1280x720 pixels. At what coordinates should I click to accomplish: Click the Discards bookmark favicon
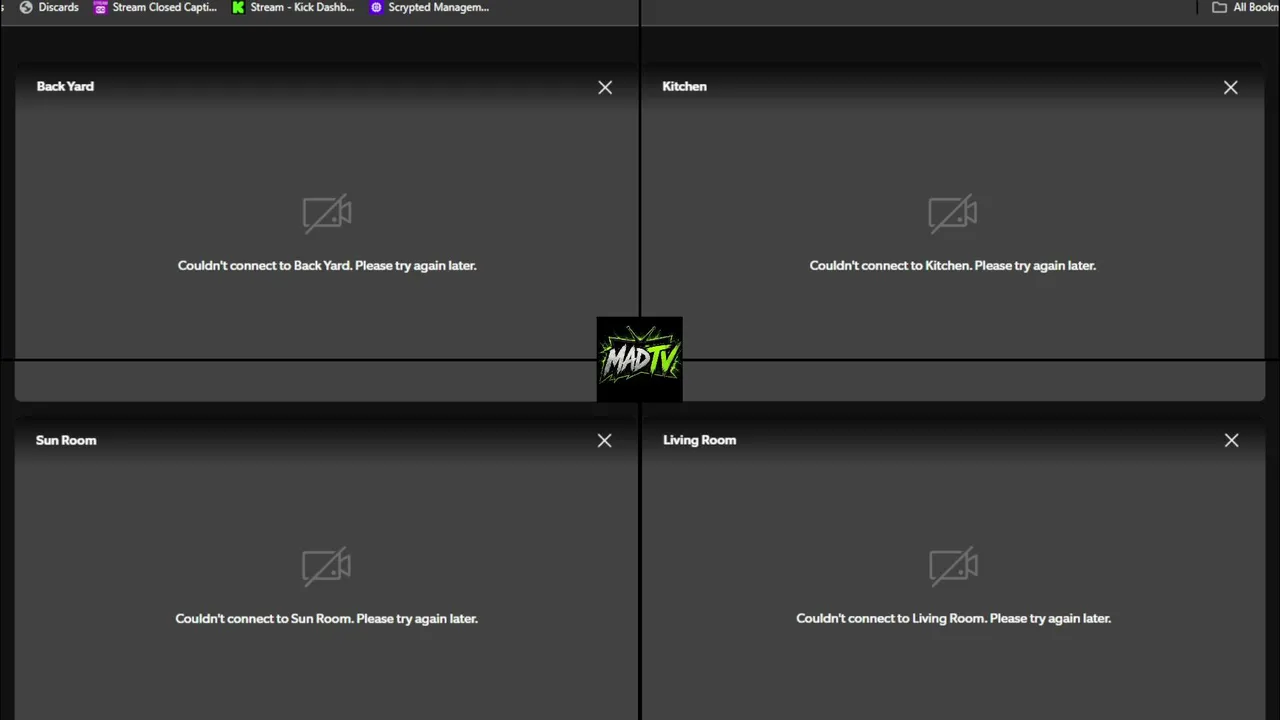pos(26,7)
